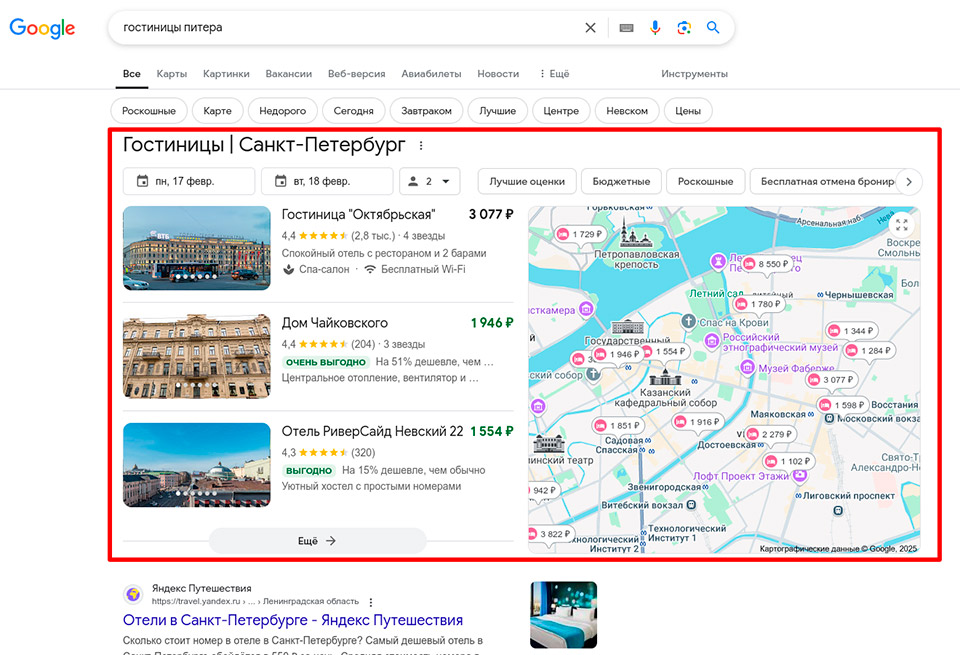The height and width of the screenshot is (655, 960).
Task: Go to Google home via the logo
Action: 42,28
